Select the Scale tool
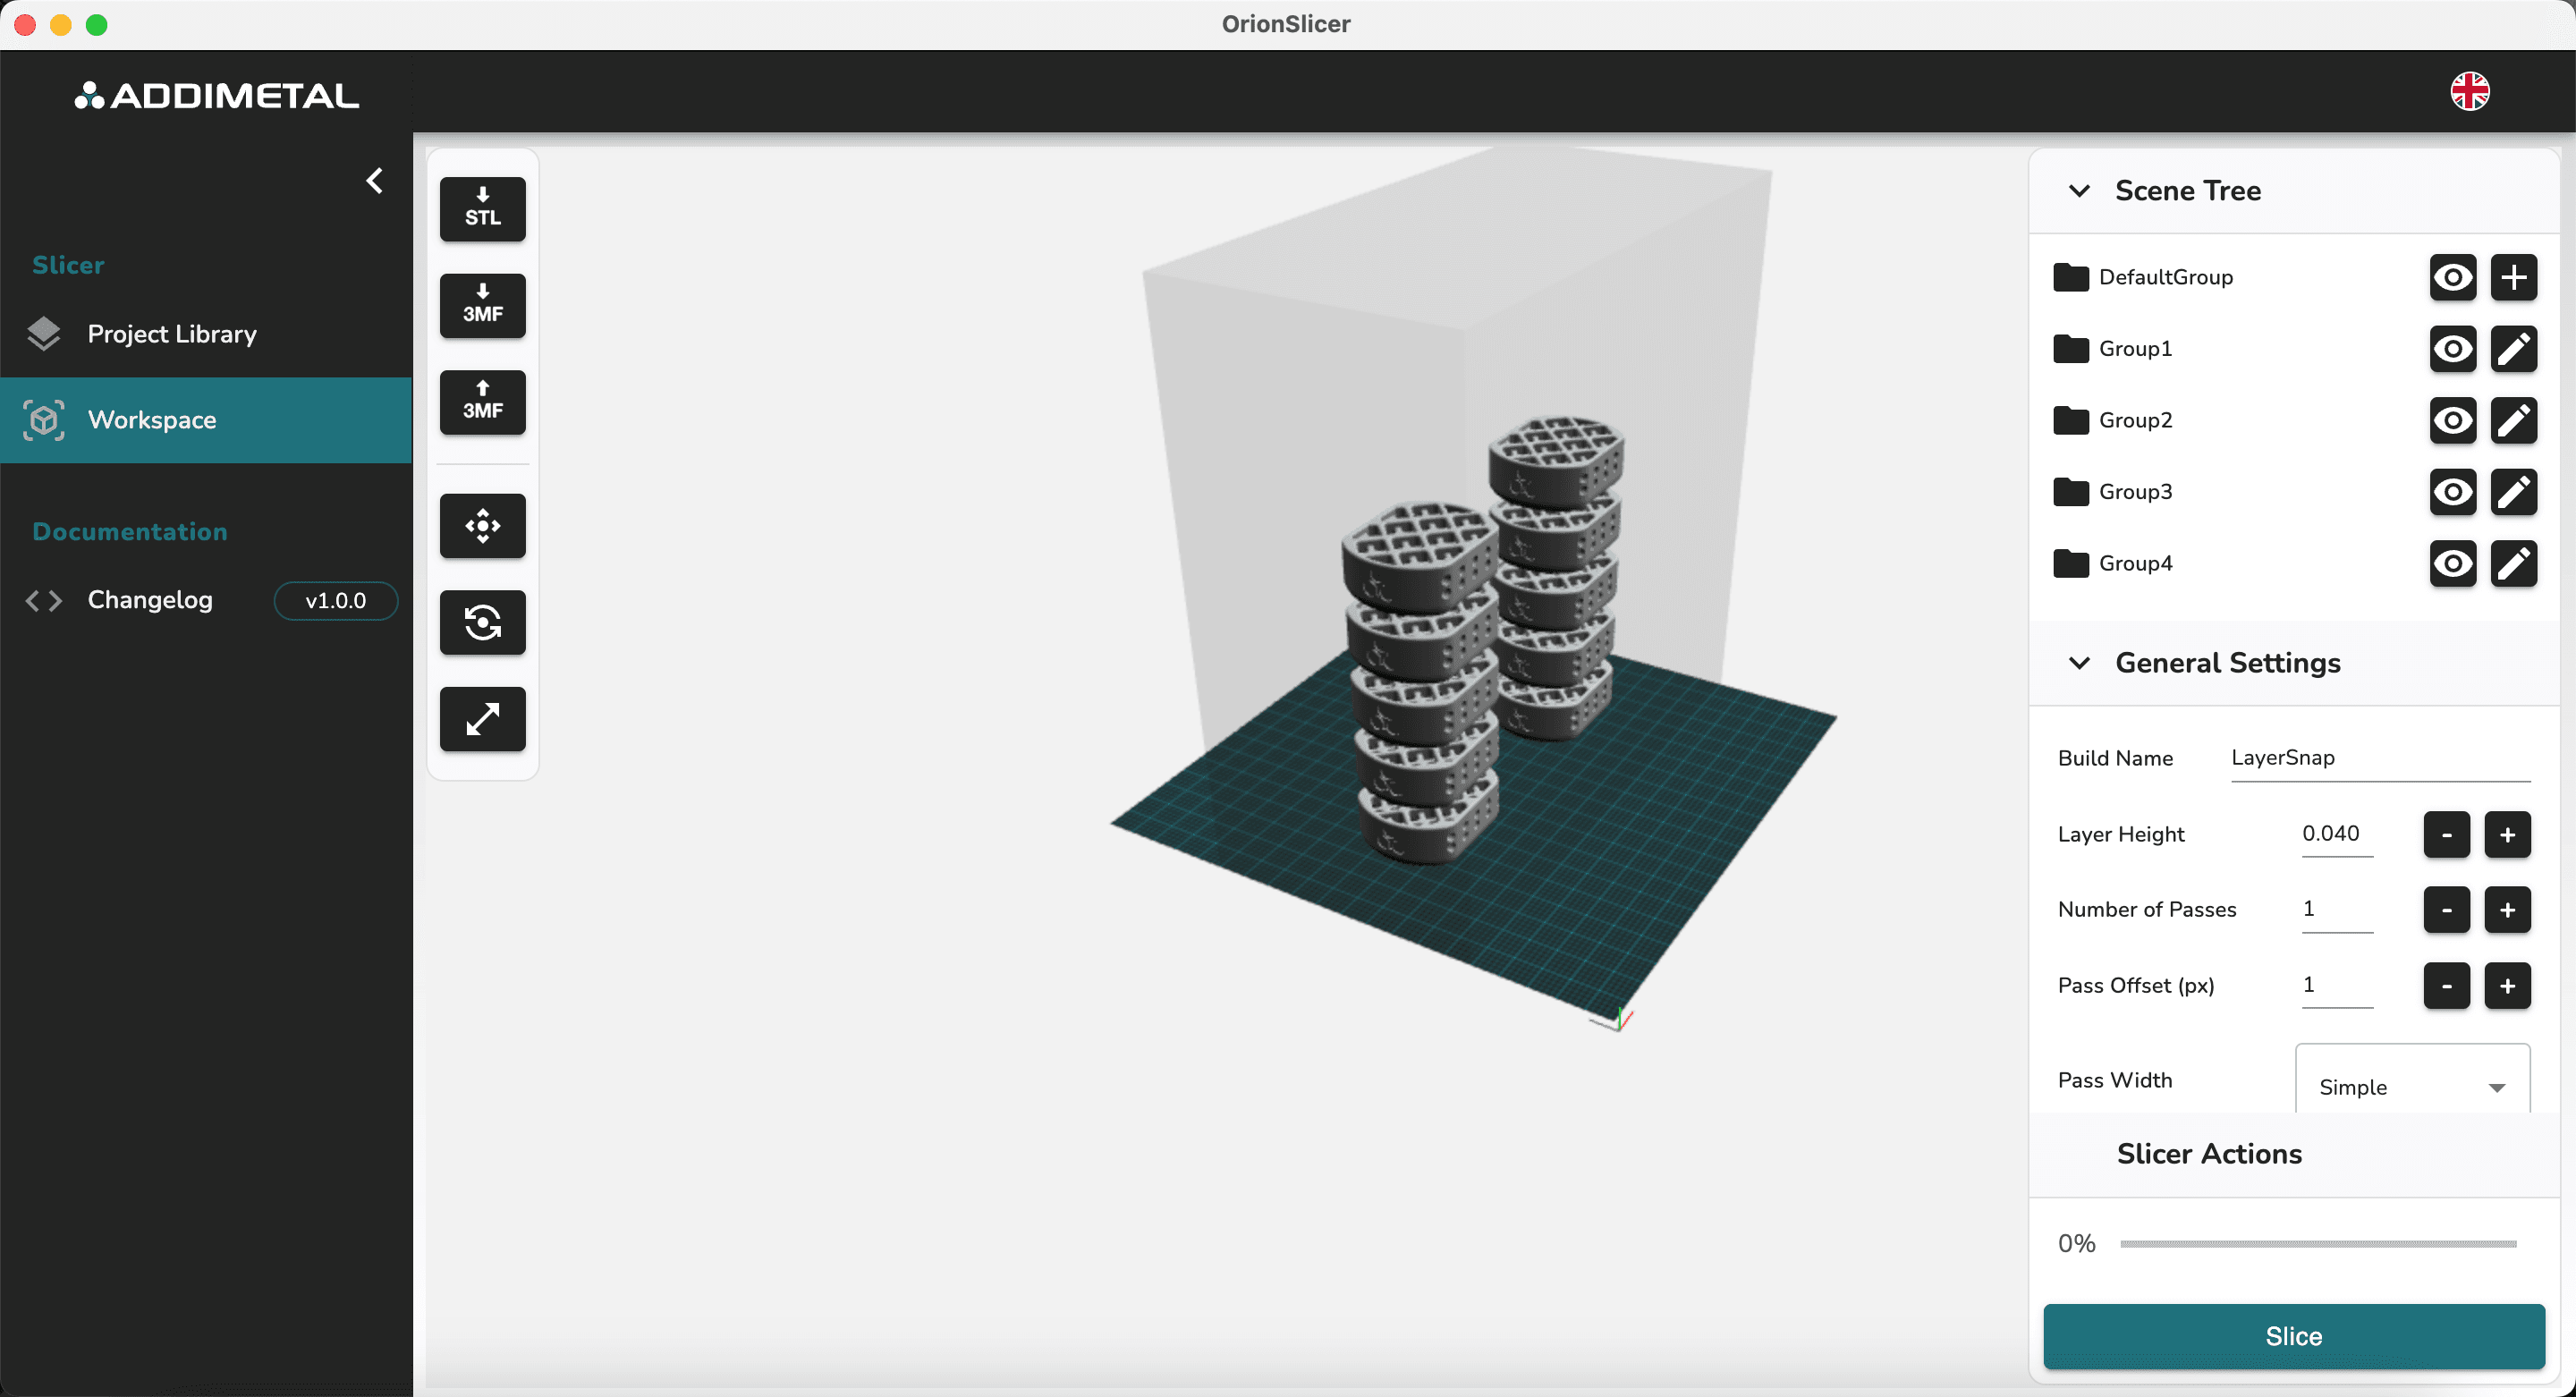Image resolution: width=2576 pixels, height=1397 pixels. pyautogui.click(x=482, y=718)
